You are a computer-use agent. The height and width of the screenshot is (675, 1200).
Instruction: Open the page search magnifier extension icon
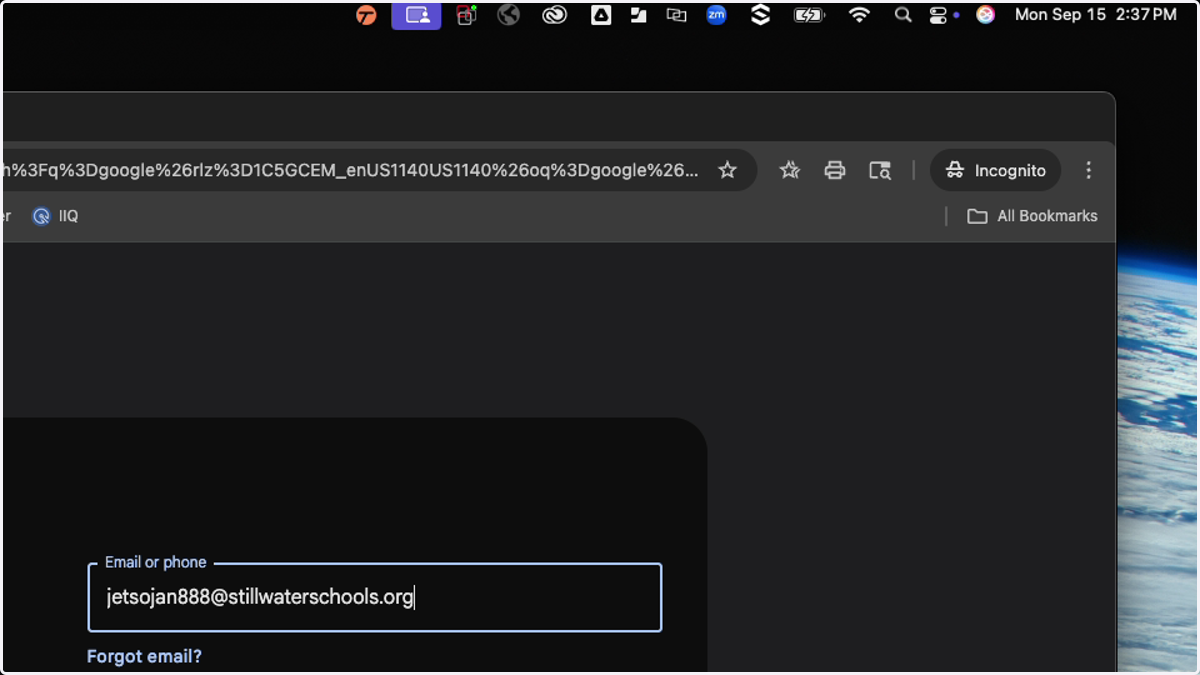(880, 170)
